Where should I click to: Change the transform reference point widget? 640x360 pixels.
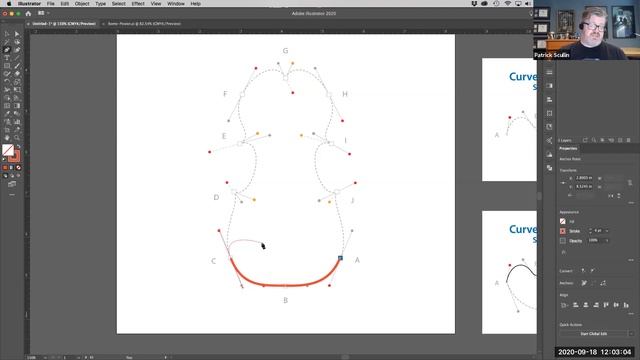[x=563, y=182]
